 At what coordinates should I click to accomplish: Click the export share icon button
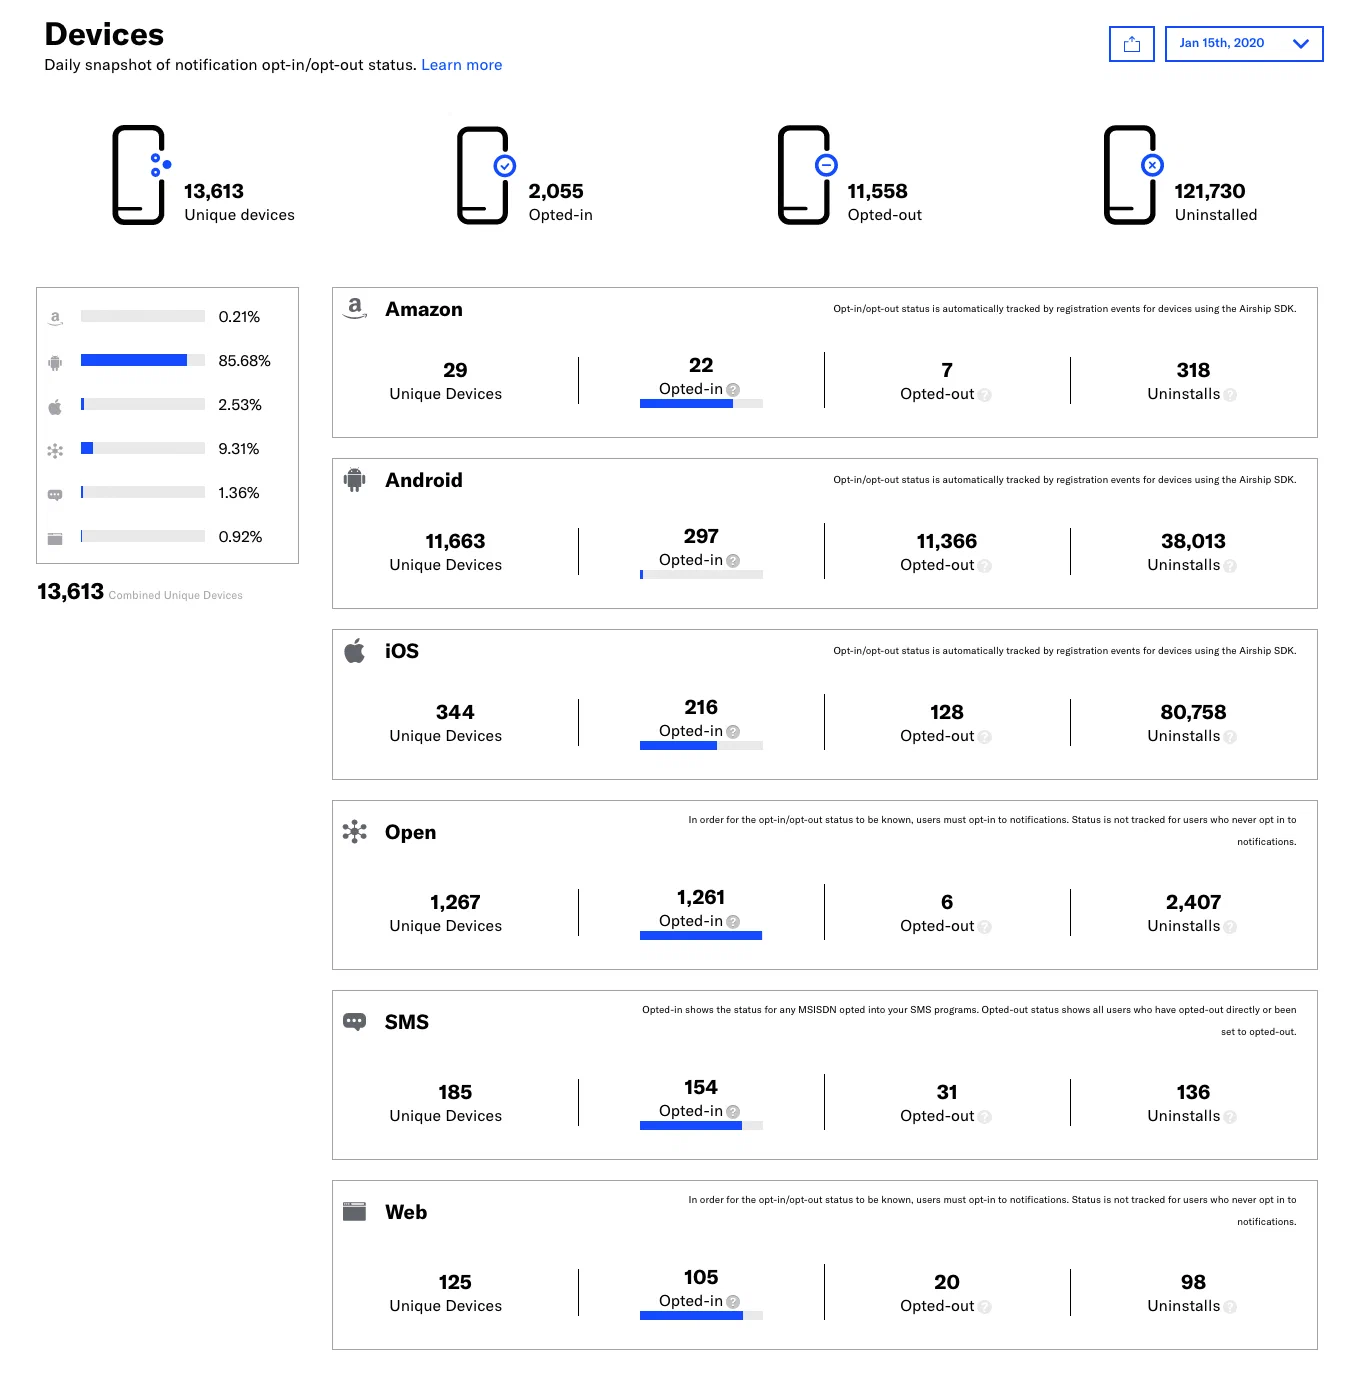point(1131,44)
